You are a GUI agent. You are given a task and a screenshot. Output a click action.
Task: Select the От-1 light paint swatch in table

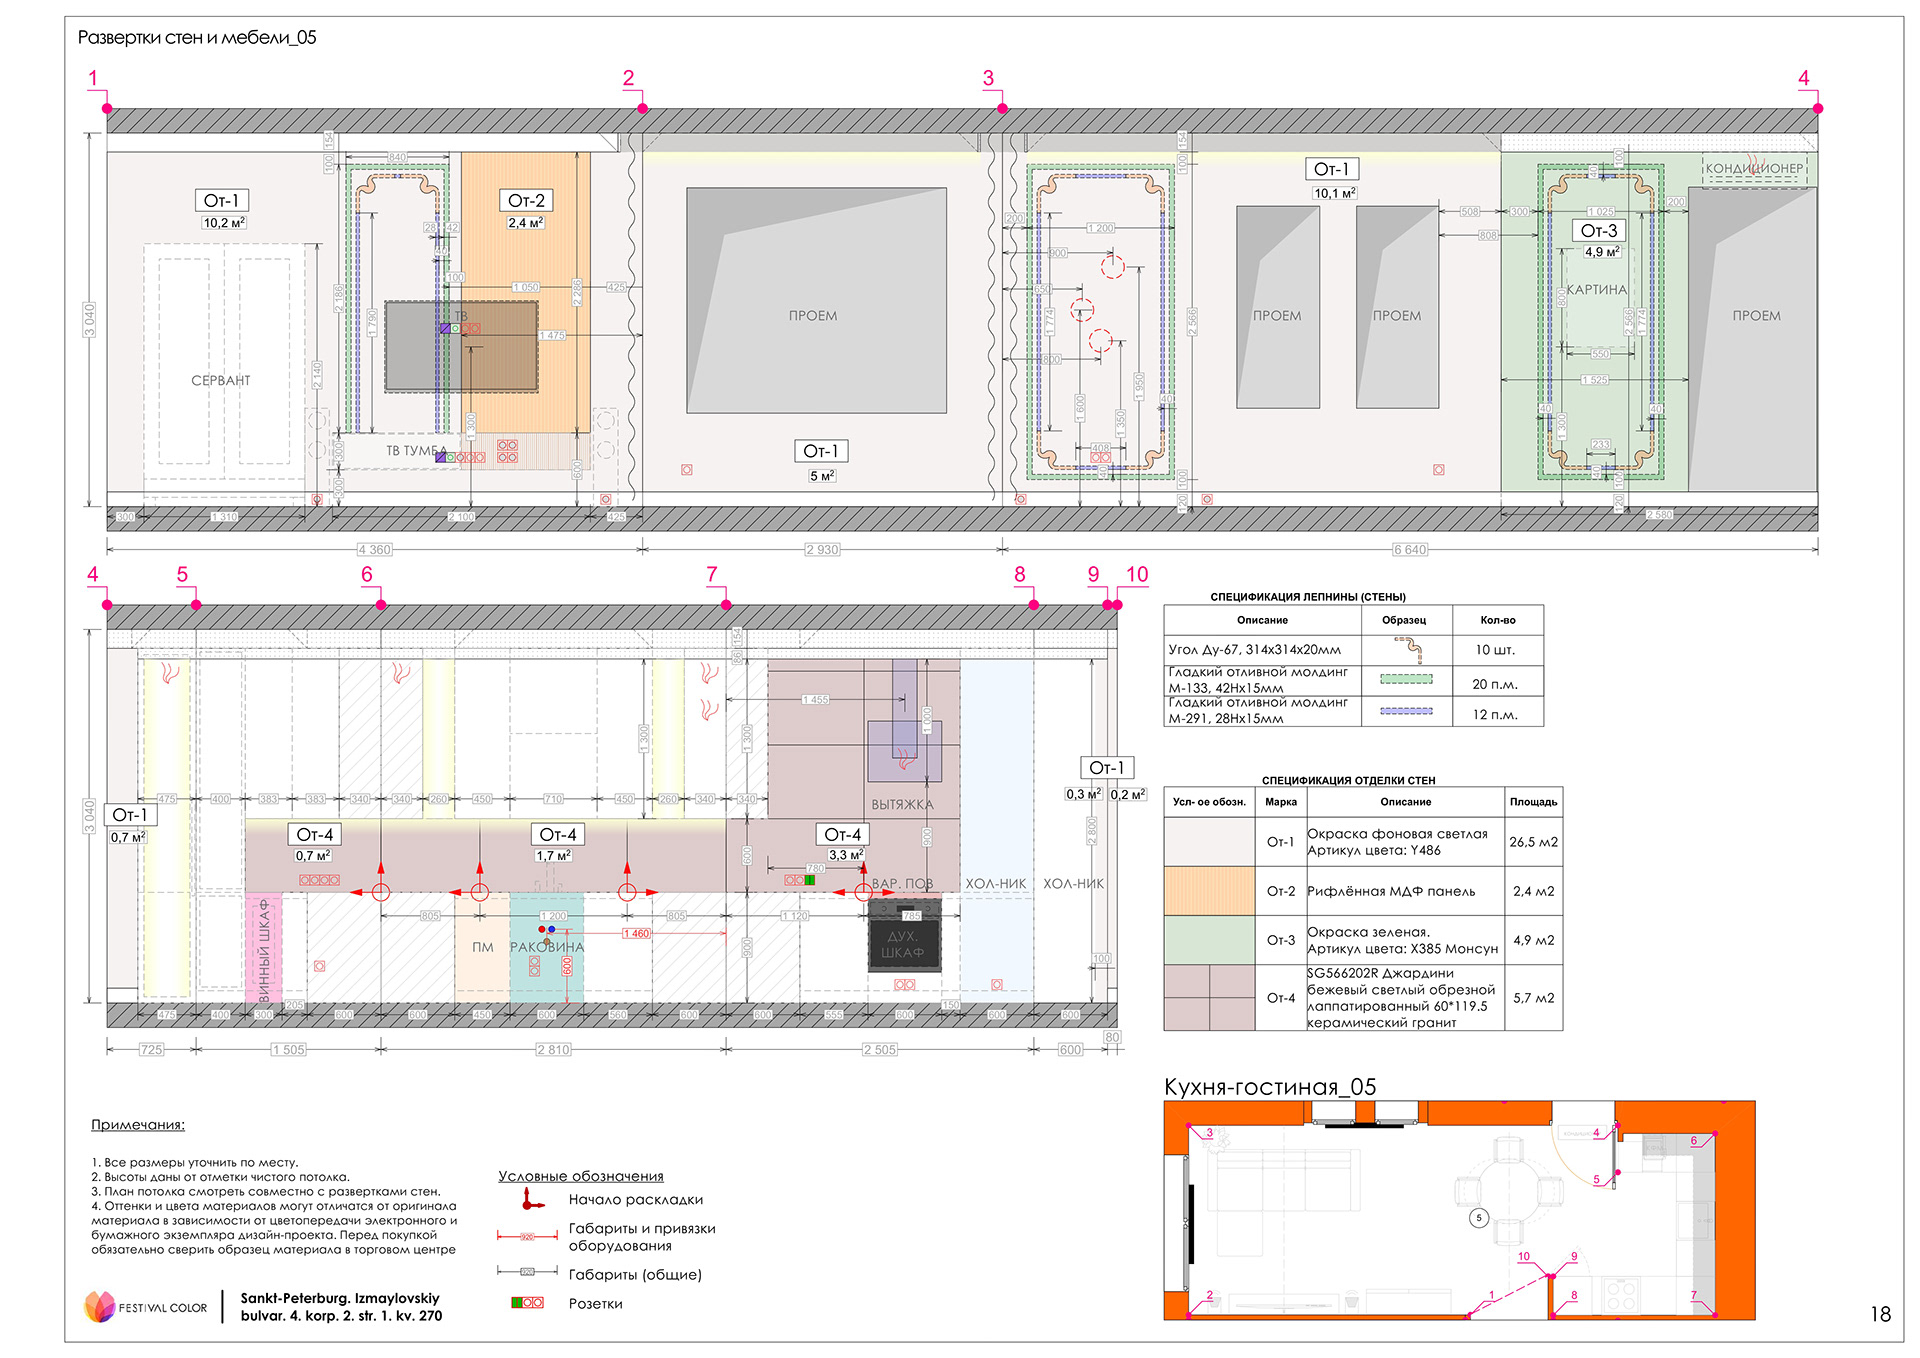(x=1209, y=842)
